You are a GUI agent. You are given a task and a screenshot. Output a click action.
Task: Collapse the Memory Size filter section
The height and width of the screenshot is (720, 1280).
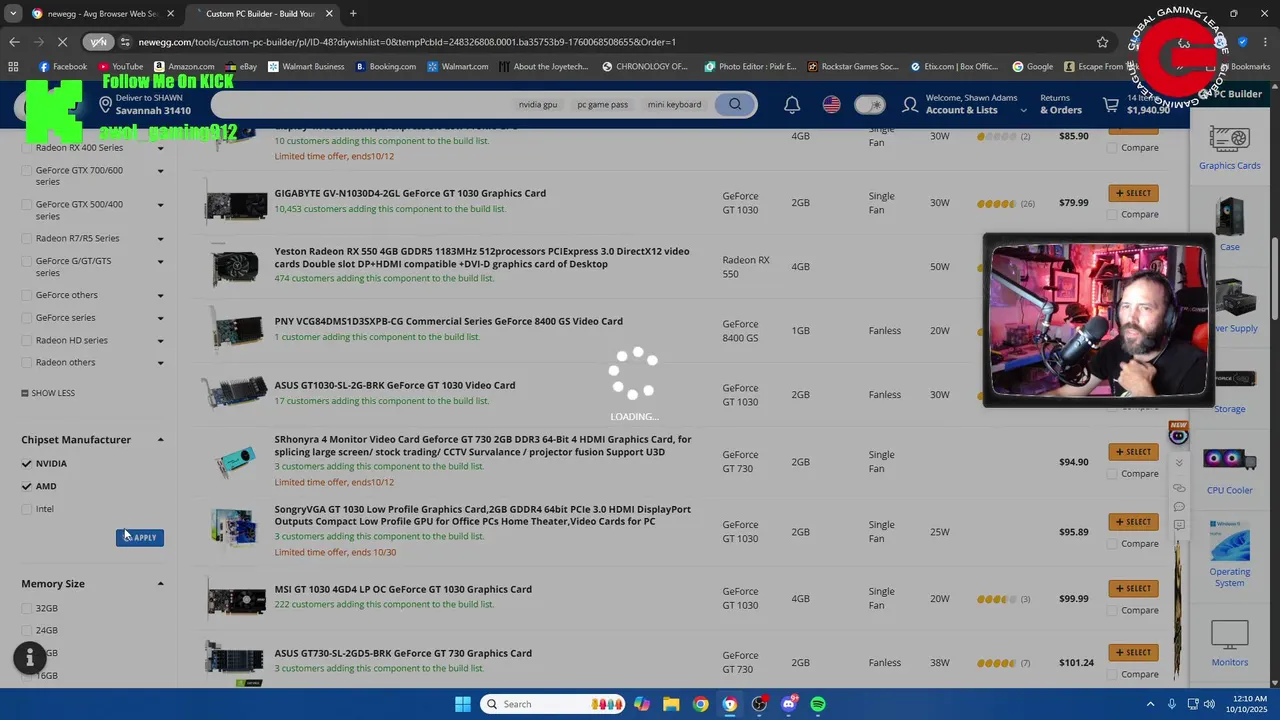(x=160, y=584)
